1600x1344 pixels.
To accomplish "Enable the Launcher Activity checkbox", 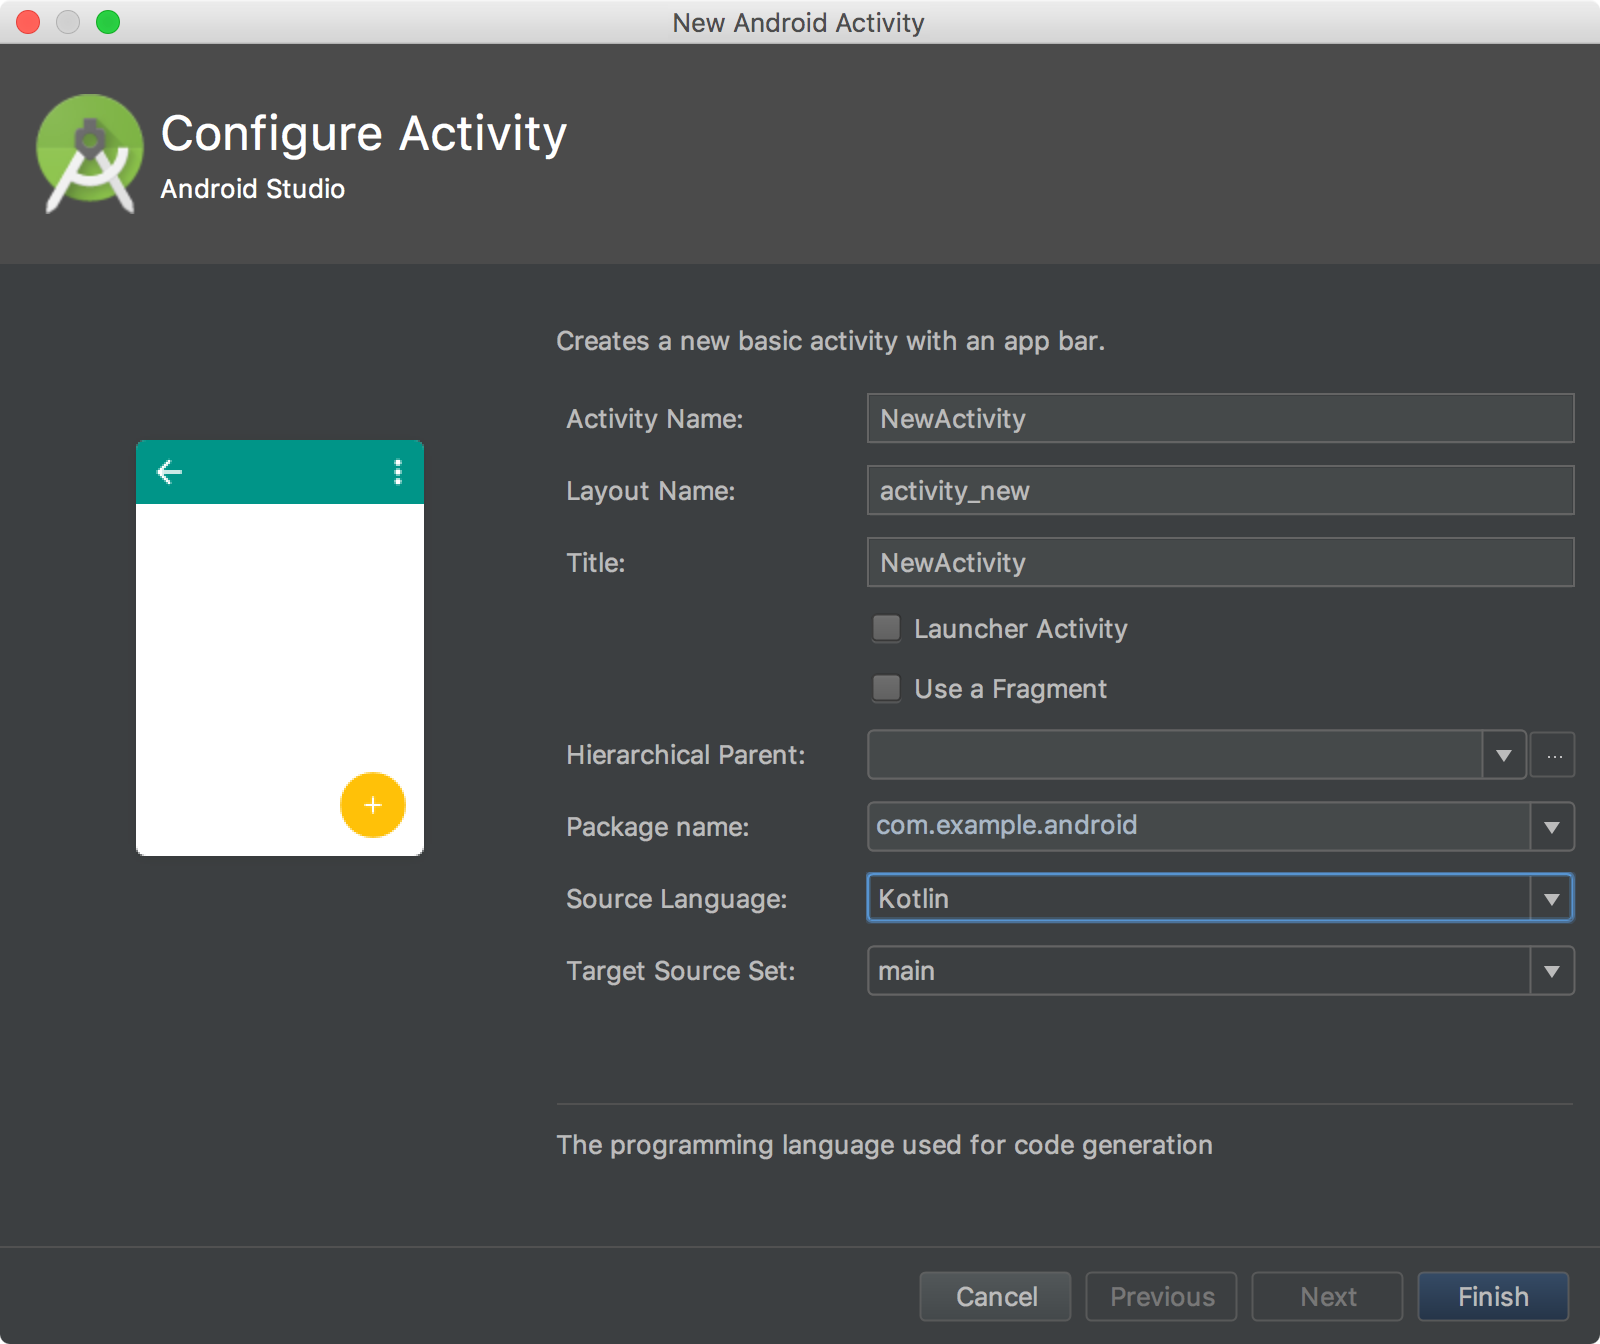I will click(887, 628).
